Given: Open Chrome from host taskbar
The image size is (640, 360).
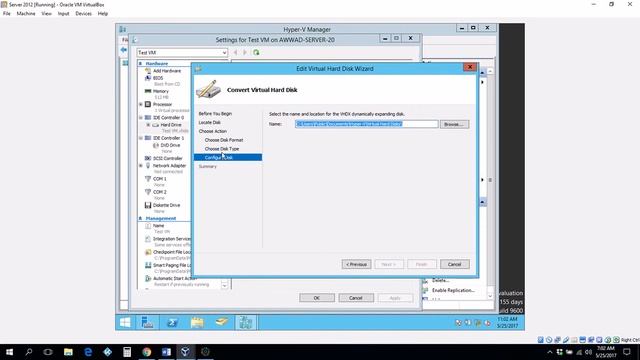Looking at the screenshot, I should (147, 352).
